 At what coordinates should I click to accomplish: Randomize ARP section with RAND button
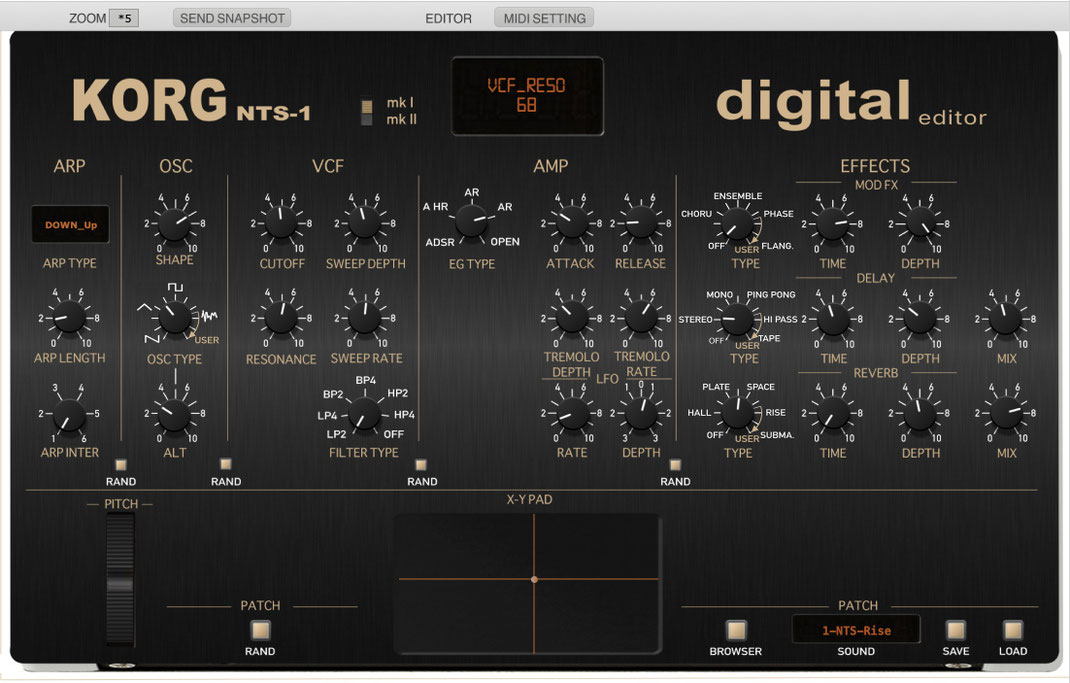click(121, 465)
